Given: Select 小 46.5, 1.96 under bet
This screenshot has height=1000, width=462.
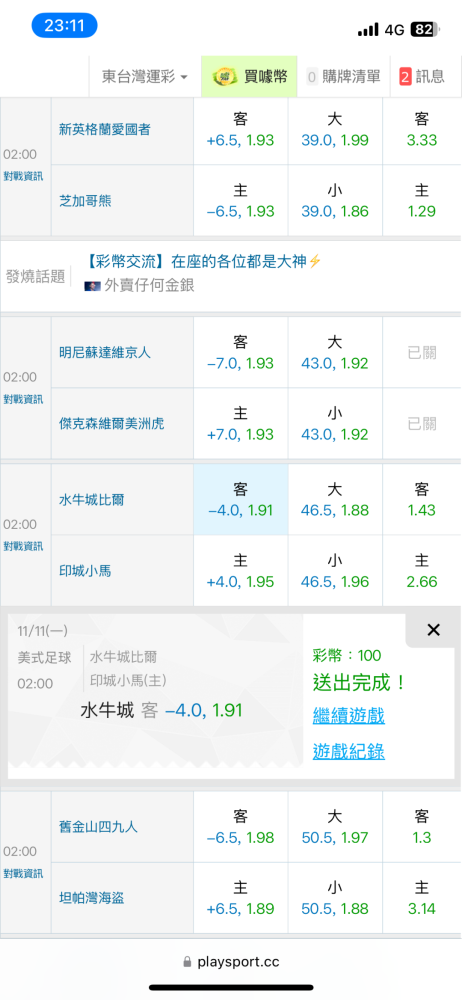Looking at the screenshot, I should 335,571.
